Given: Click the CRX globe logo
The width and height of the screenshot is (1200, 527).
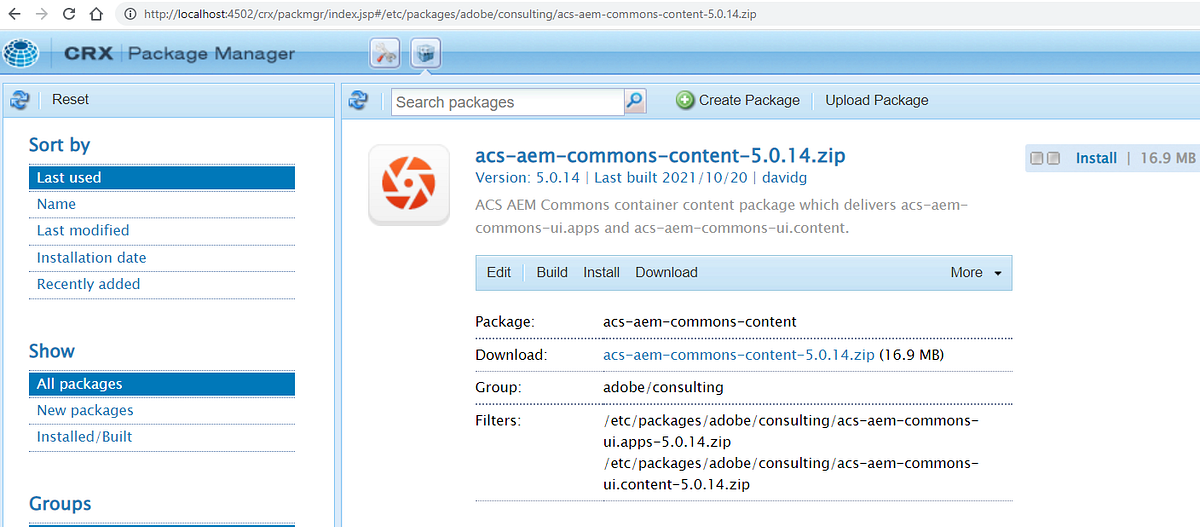Looking at the screenshot, I should pos(21,54).
